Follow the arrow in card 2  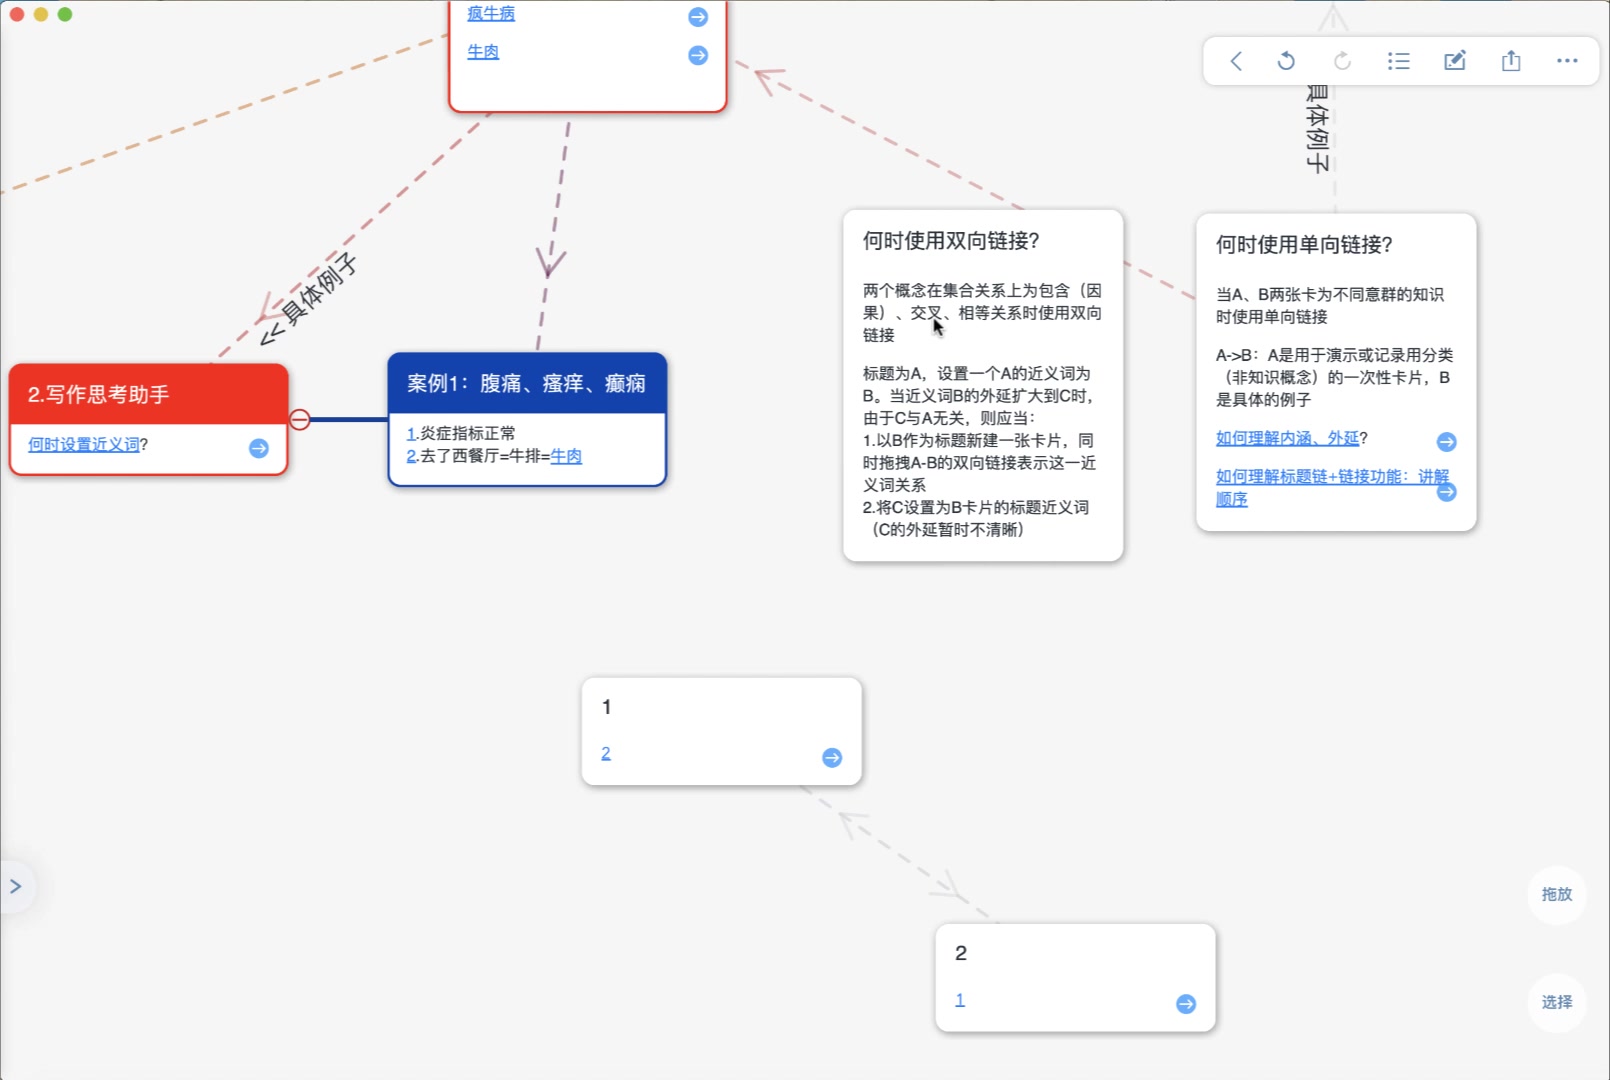pyautogui.click(x=1186, y=1004)
